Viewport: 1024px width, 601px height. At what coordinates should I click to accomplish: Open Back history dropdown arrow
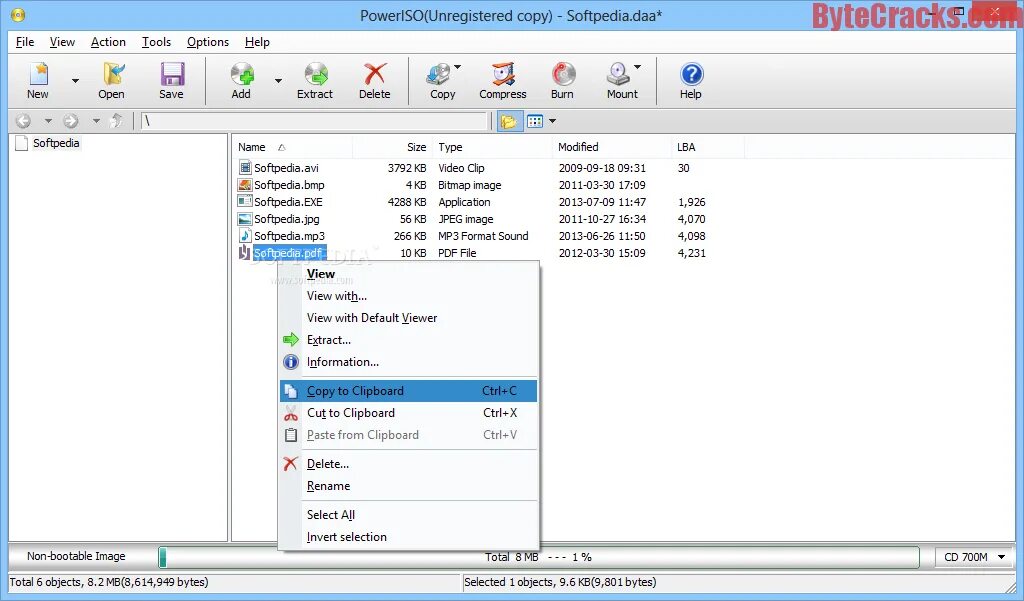click(48, 121)
